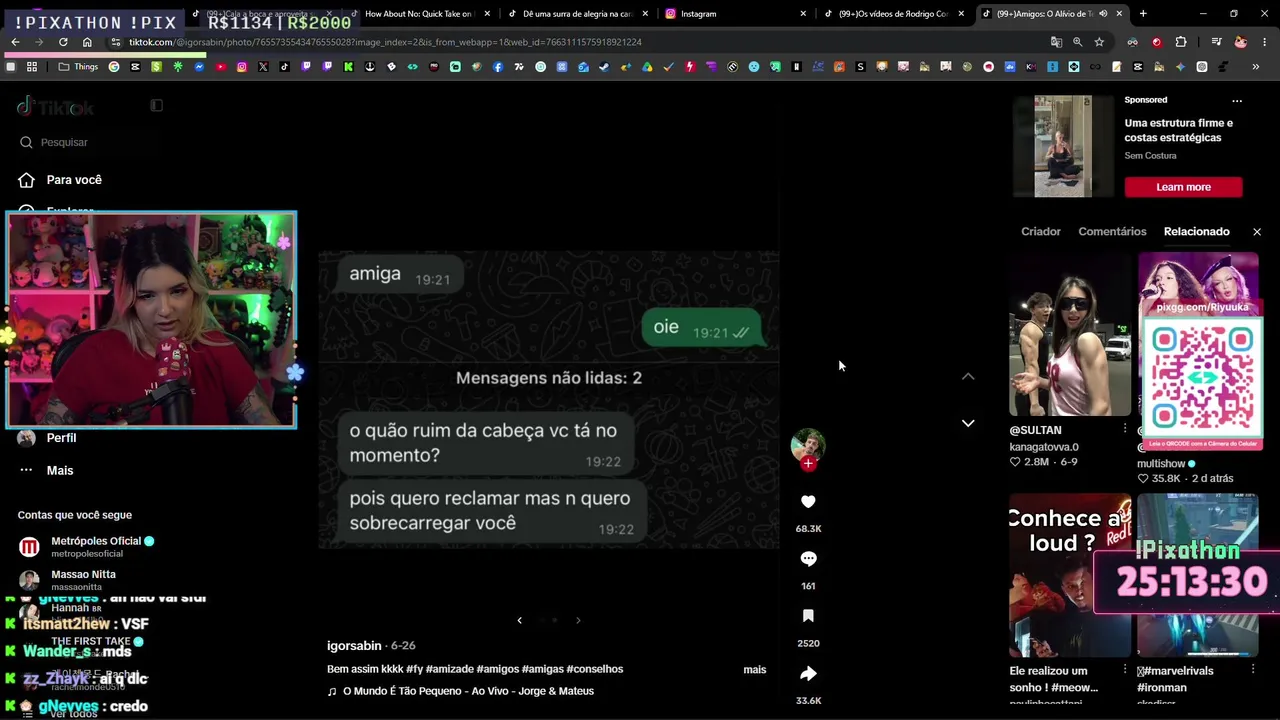Switch to the Instagram browser tab
Screen dimensions: 1280x720
click(735, 14)
